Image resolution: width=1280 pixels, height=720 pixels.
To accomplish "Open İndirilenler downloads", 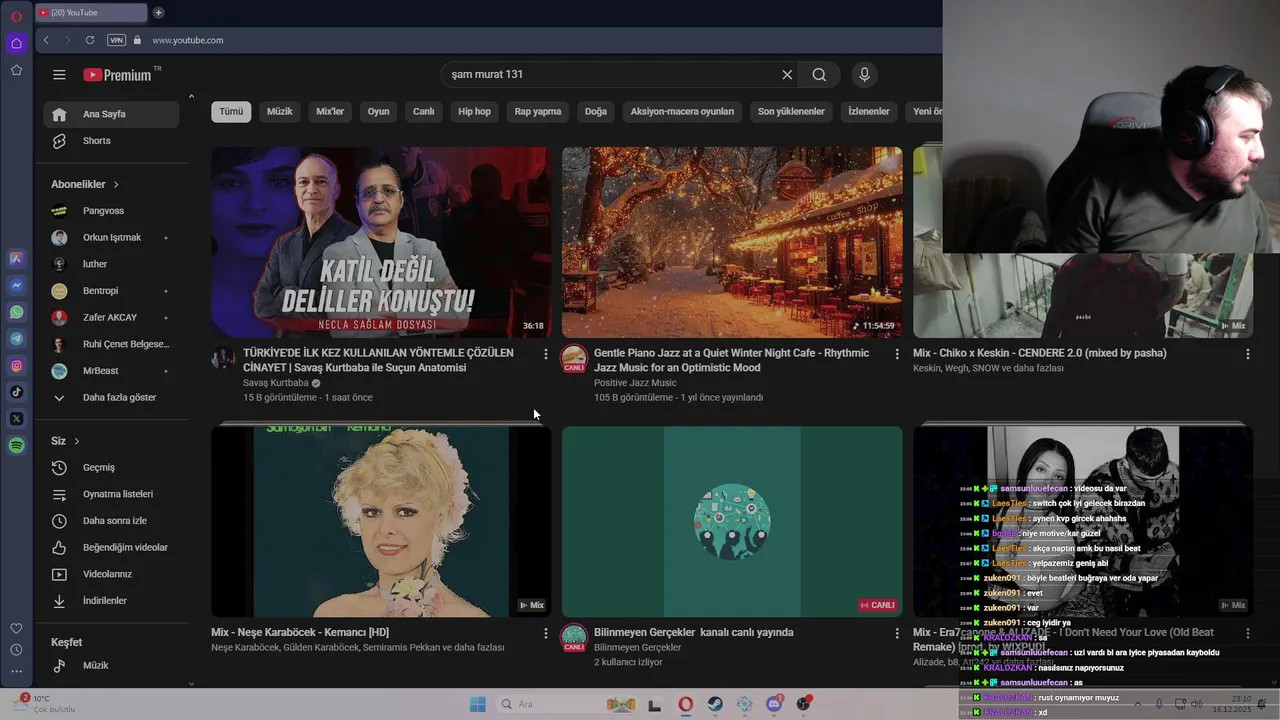I will click(x=111, y=601).
